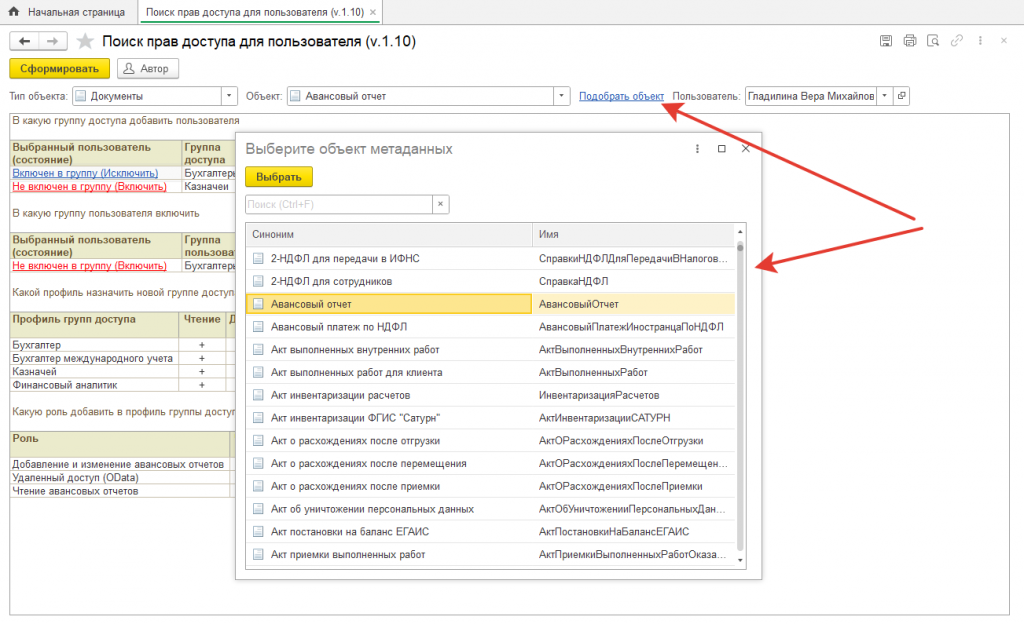This screenshot has width=1024, height=624.
Task: Focus the 'Поиск (Ctrl+F)' search field
Action: (x=339, y=204)
